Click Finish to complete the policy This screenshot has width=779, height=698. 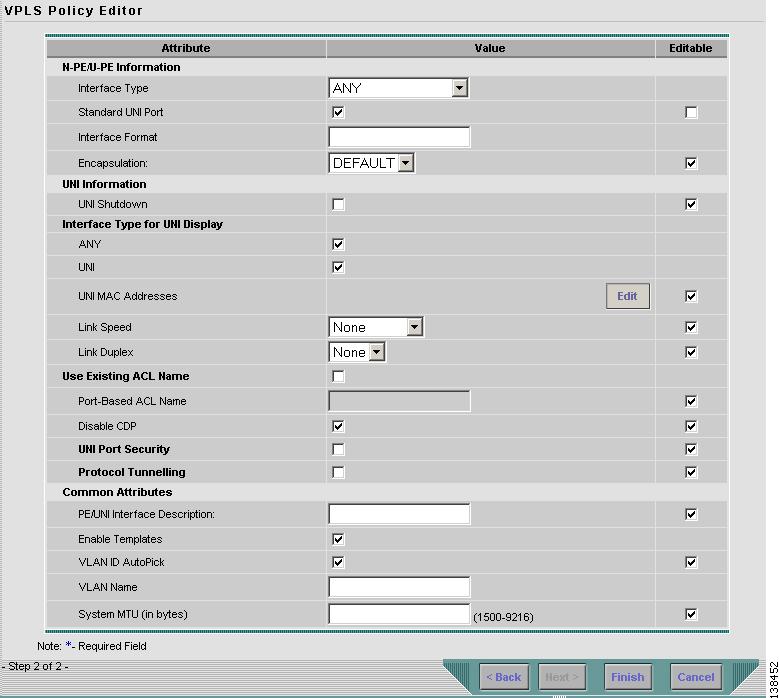(x=627, y=677)
